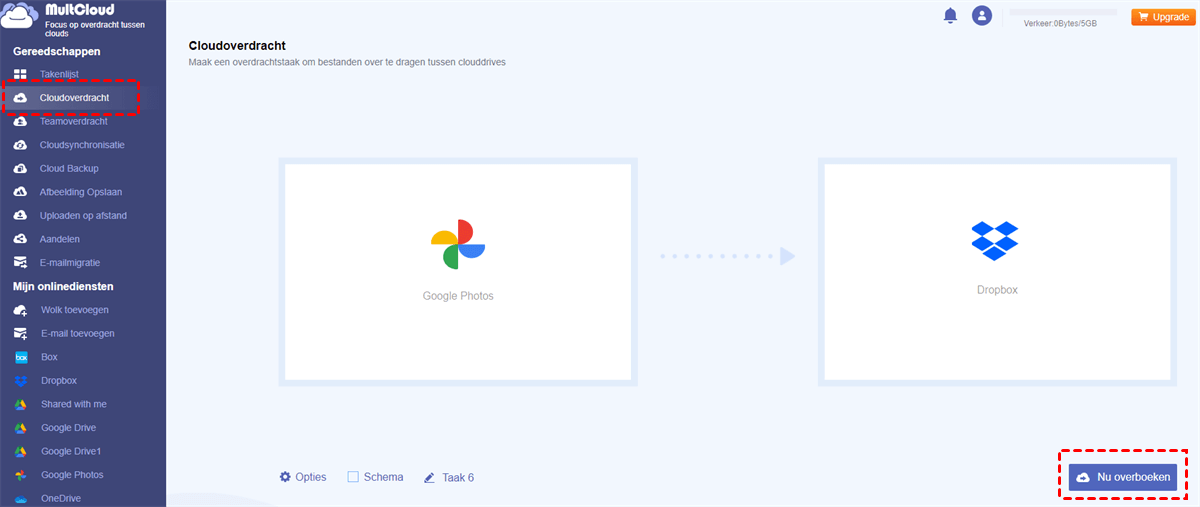1200x507 pixels.
Task: Enable the Schema checkbox
Action: coord(353,477)
